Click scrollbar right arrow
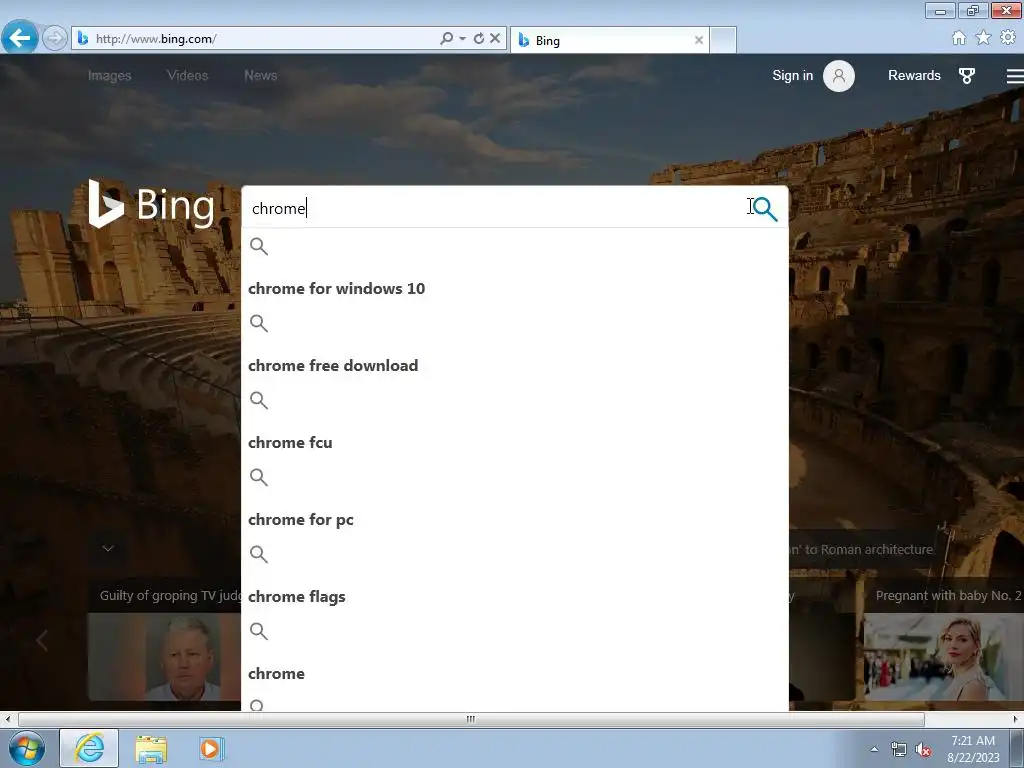Viewport: 1024px width, 768px height. coord(1015,719)
